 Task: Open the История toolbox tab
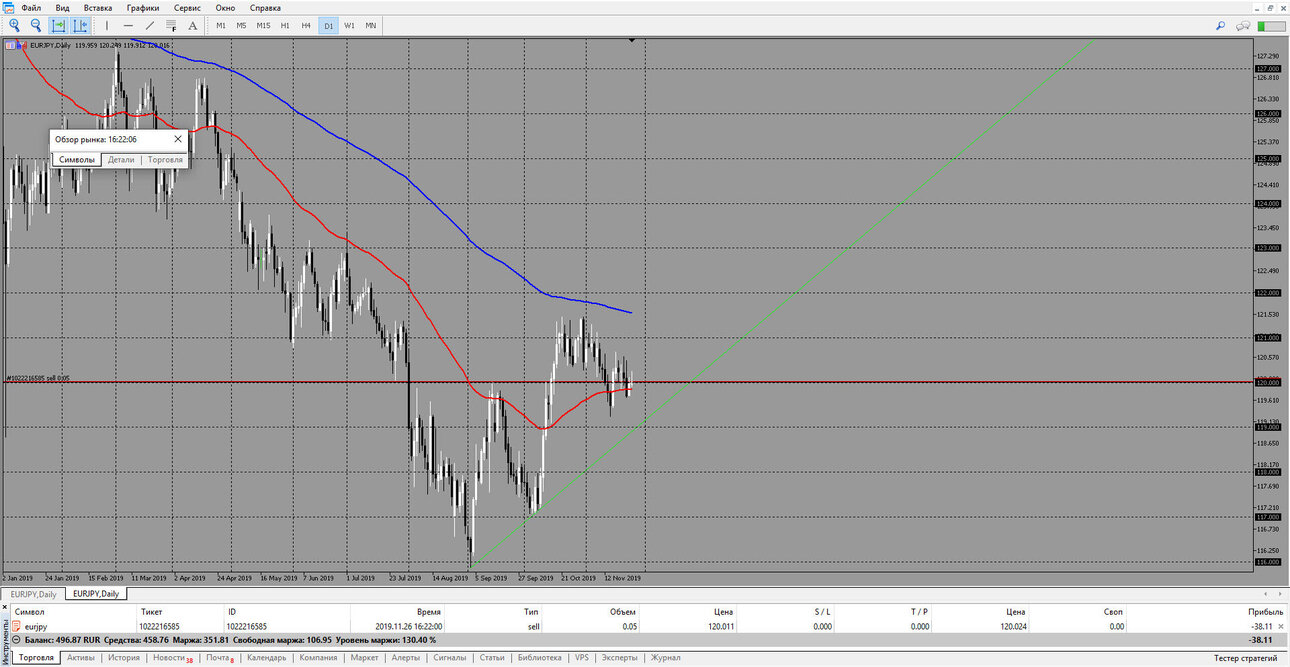124,658
